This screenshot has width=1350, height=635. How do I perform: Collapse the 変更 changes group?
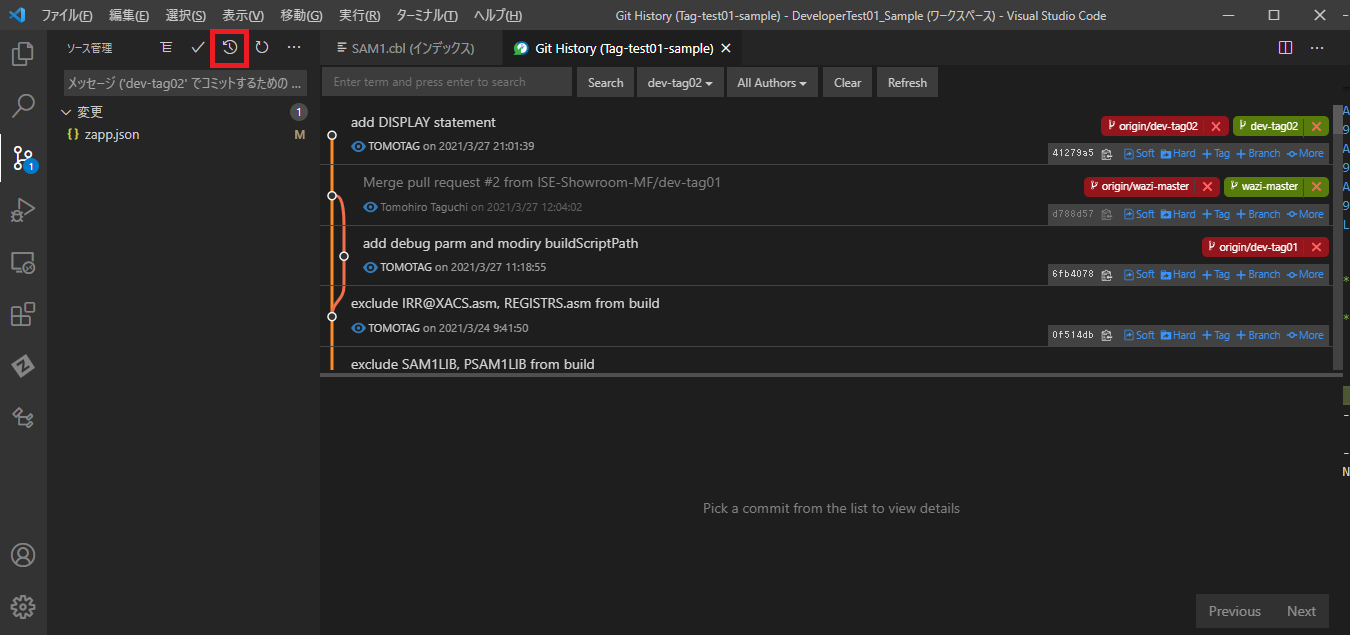[66, 112]
